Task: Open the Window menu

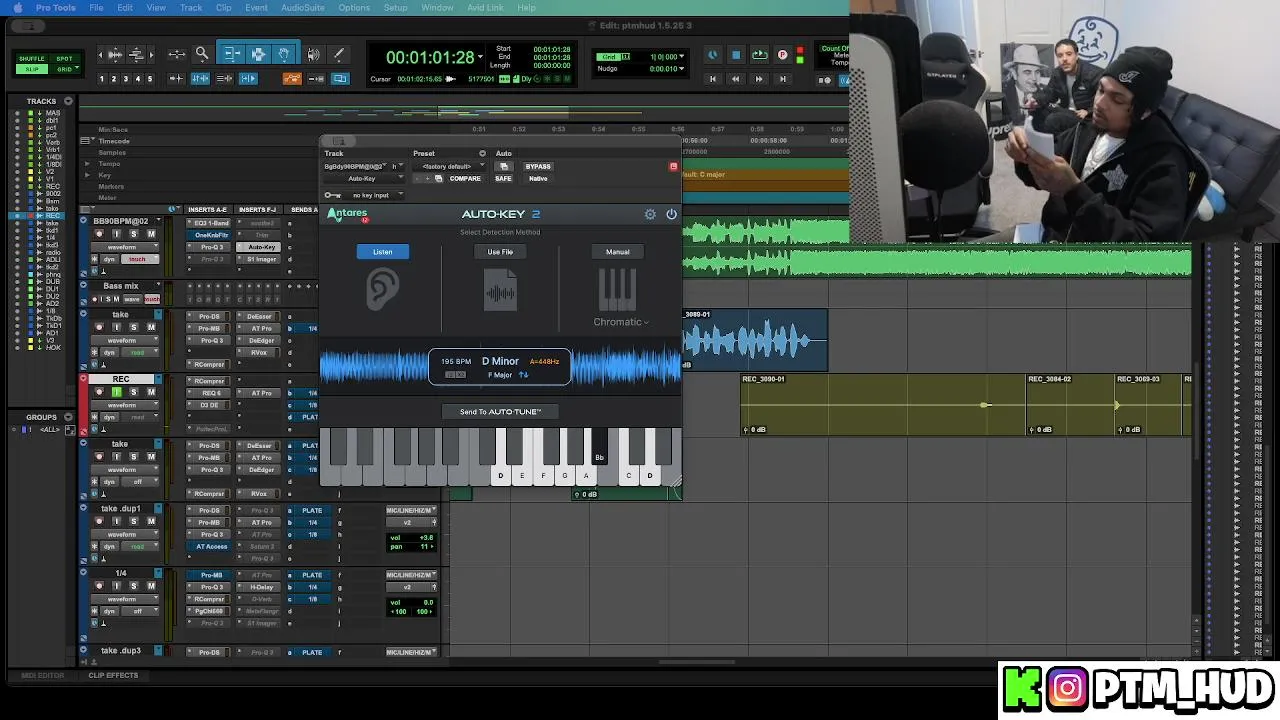Action: coord(437,8)
